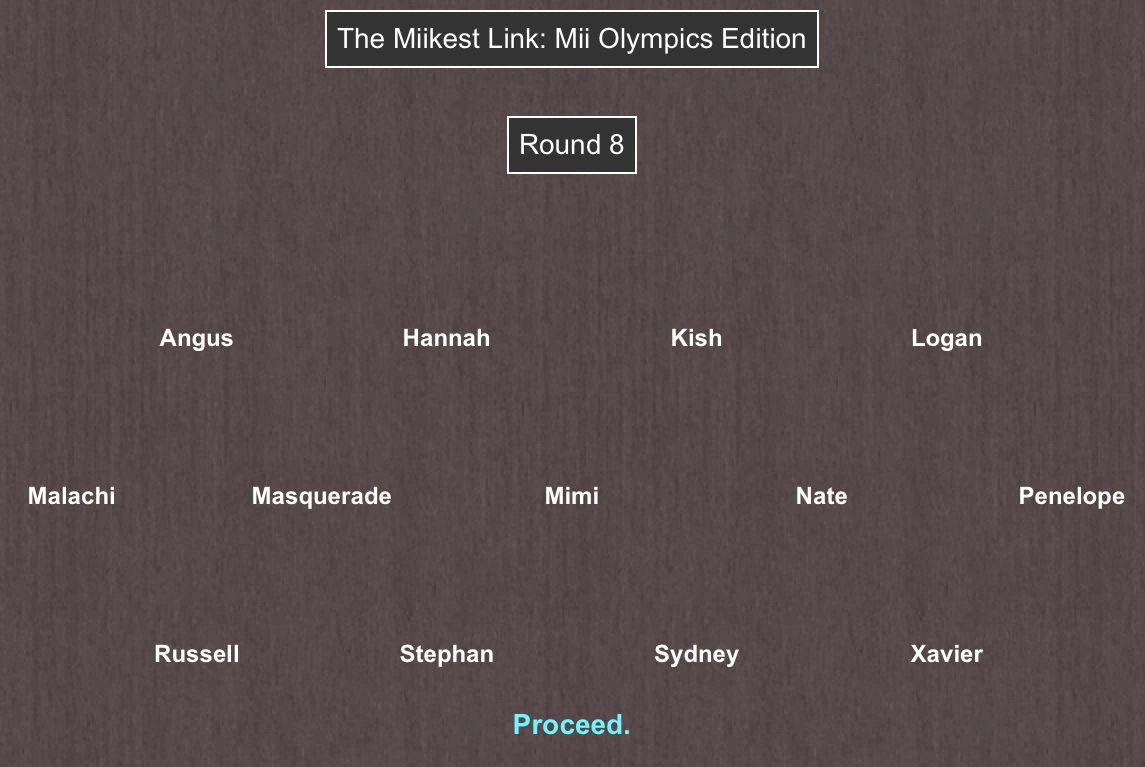Select contestant Hannah
The image size is (1145, 767).
[446, 338]
